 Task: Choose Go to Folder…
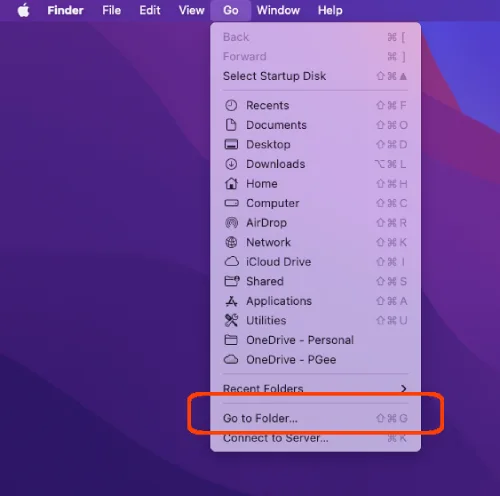(315, 418)
